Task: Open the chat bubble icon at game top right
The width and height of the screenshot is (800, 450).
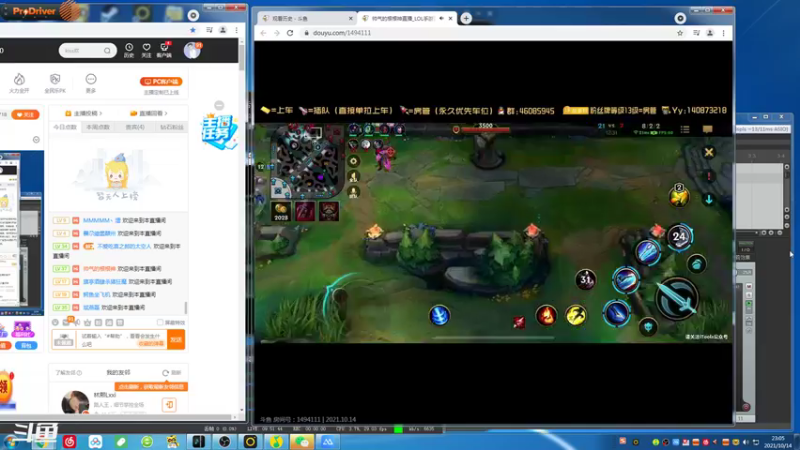Action: [x=707, y=129]
